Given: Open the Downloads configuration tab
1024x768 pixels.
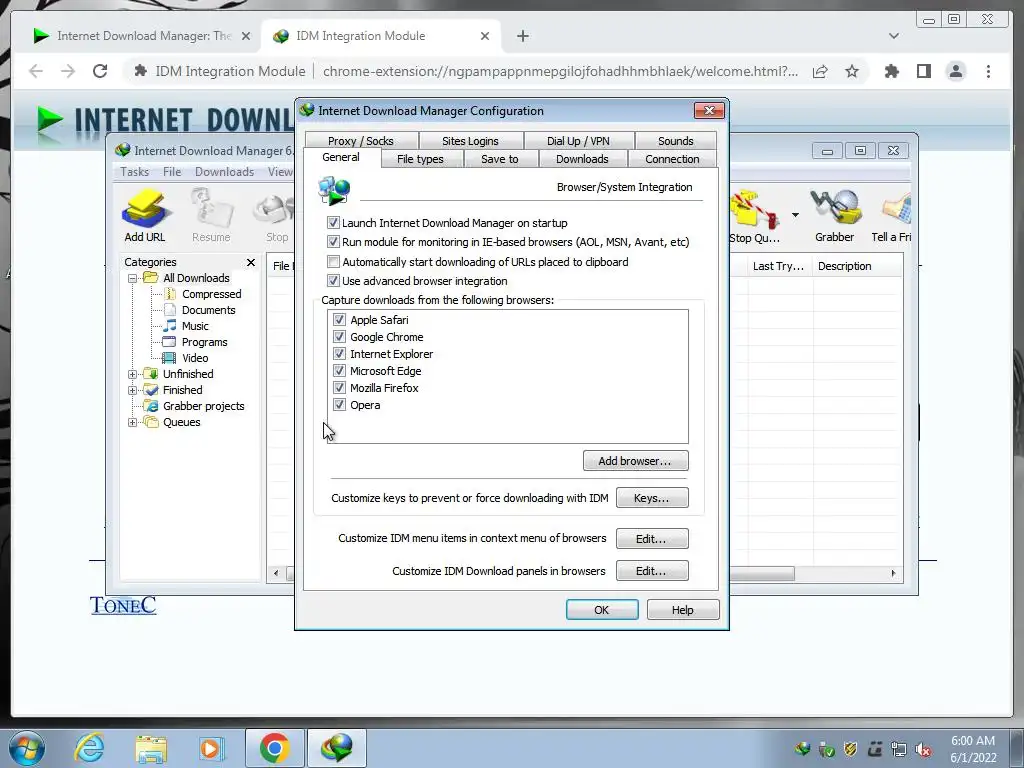Looking at the screenshot, I should point(582,159).
